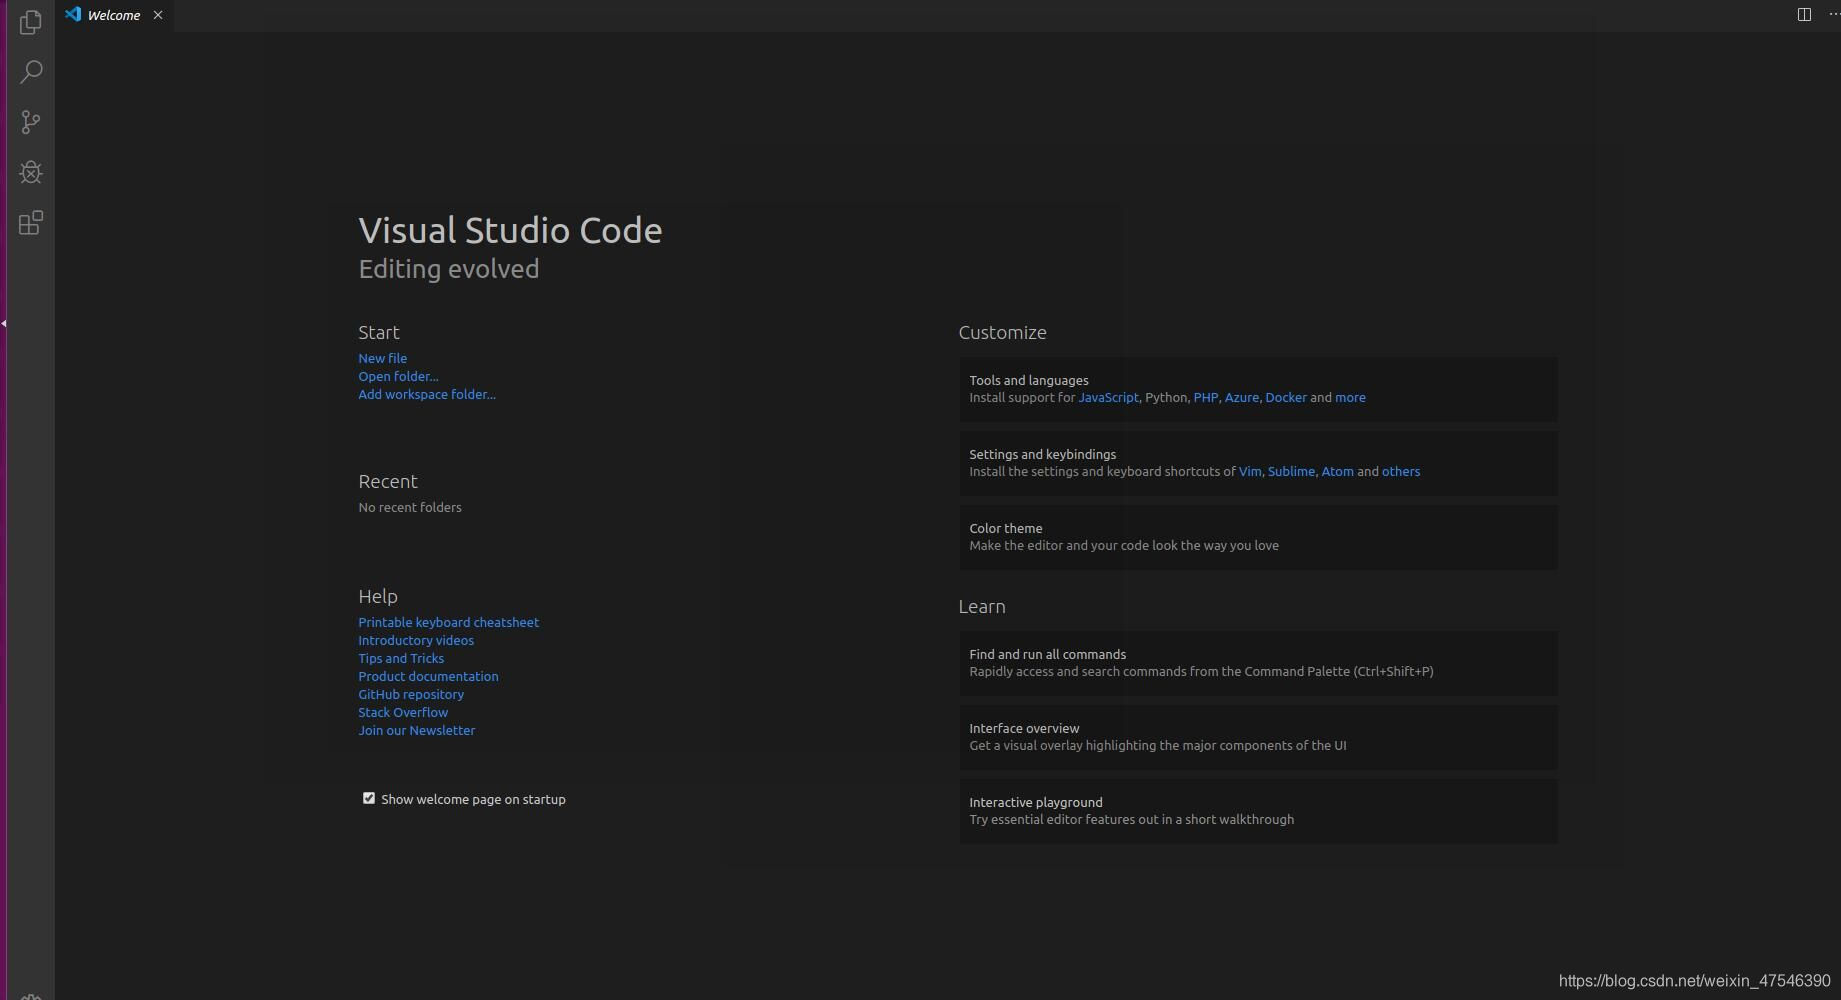Open the Explorer view icon

pos(31,22)
